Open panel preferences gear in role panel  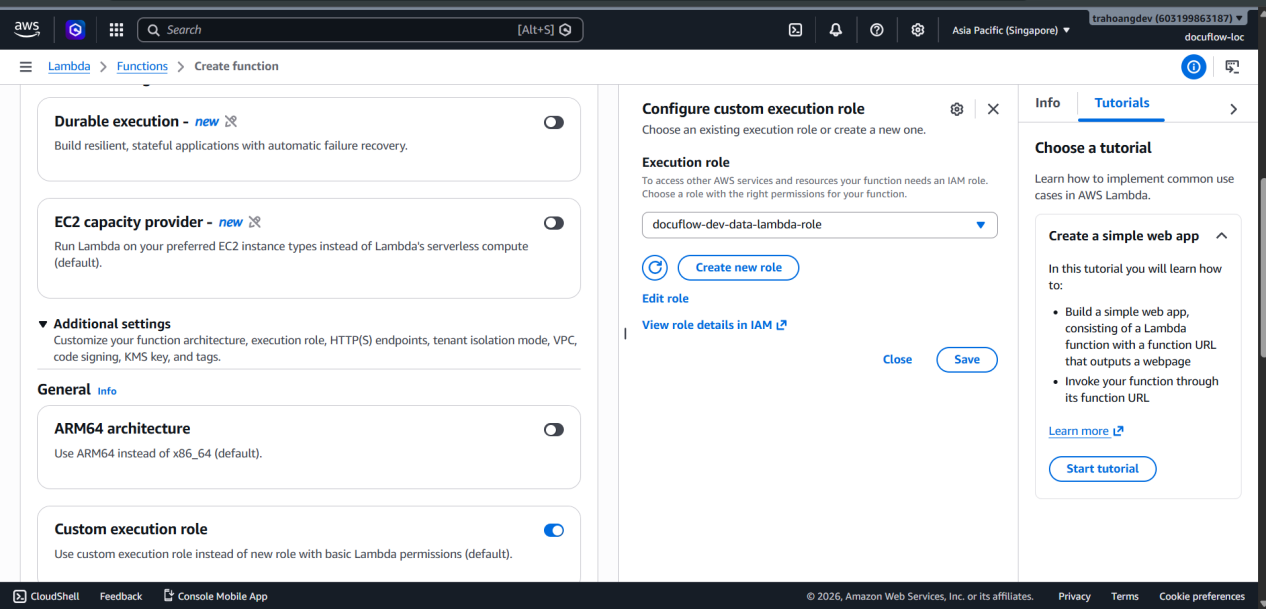pyautogui.click(x=957, y=109)
